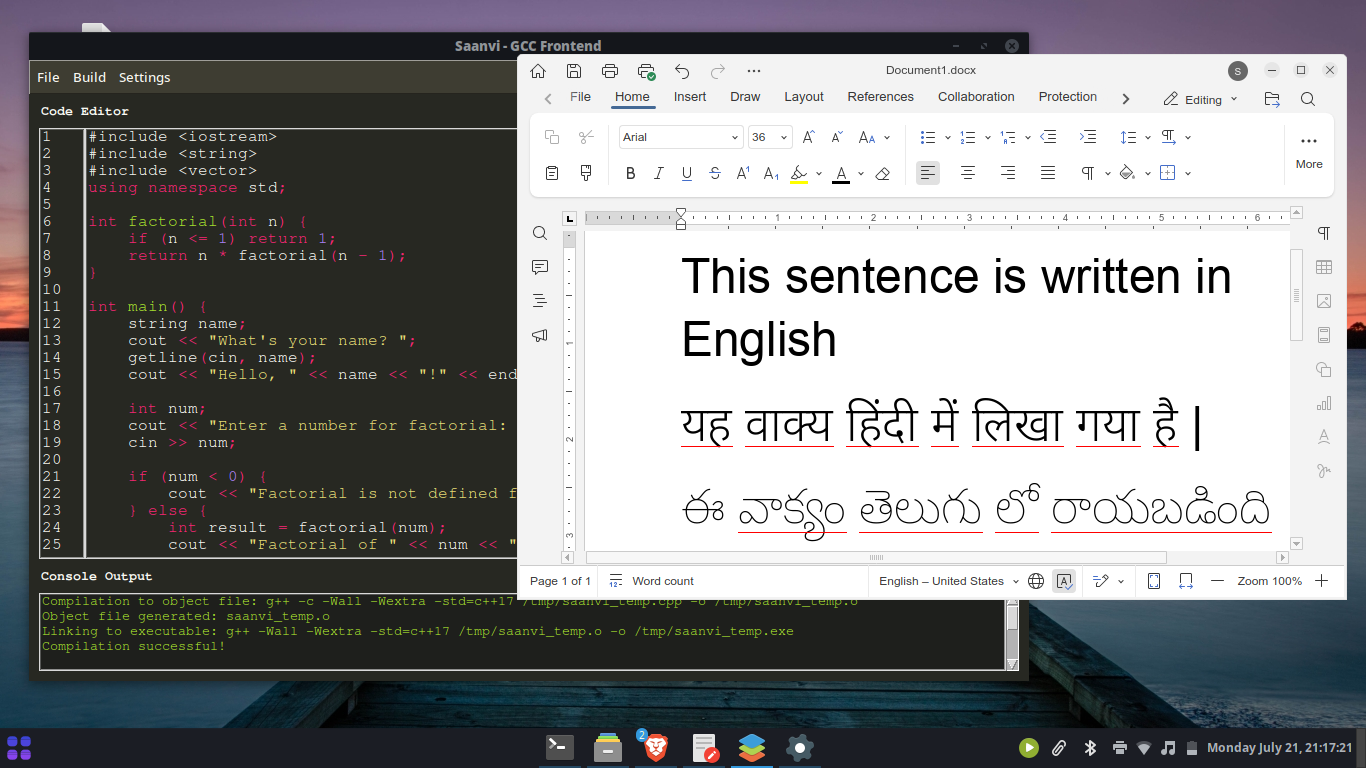
Task: Open the Comments panel in left sidebar
Action: tap(540, 267)
